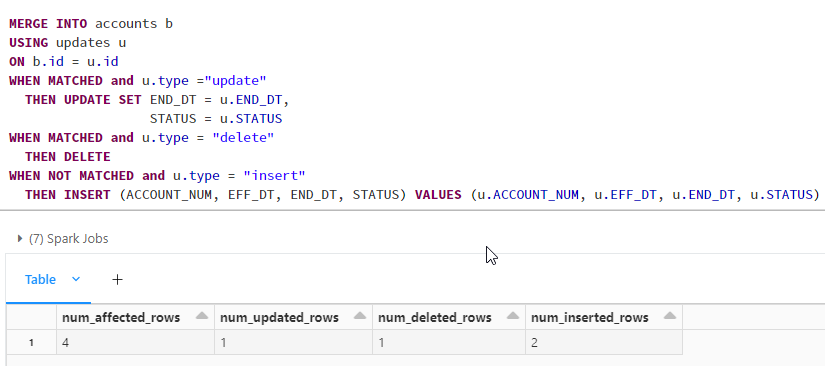Expand the Spark Jobs disclosure triangle
The image size is (825, 366).
20,239
